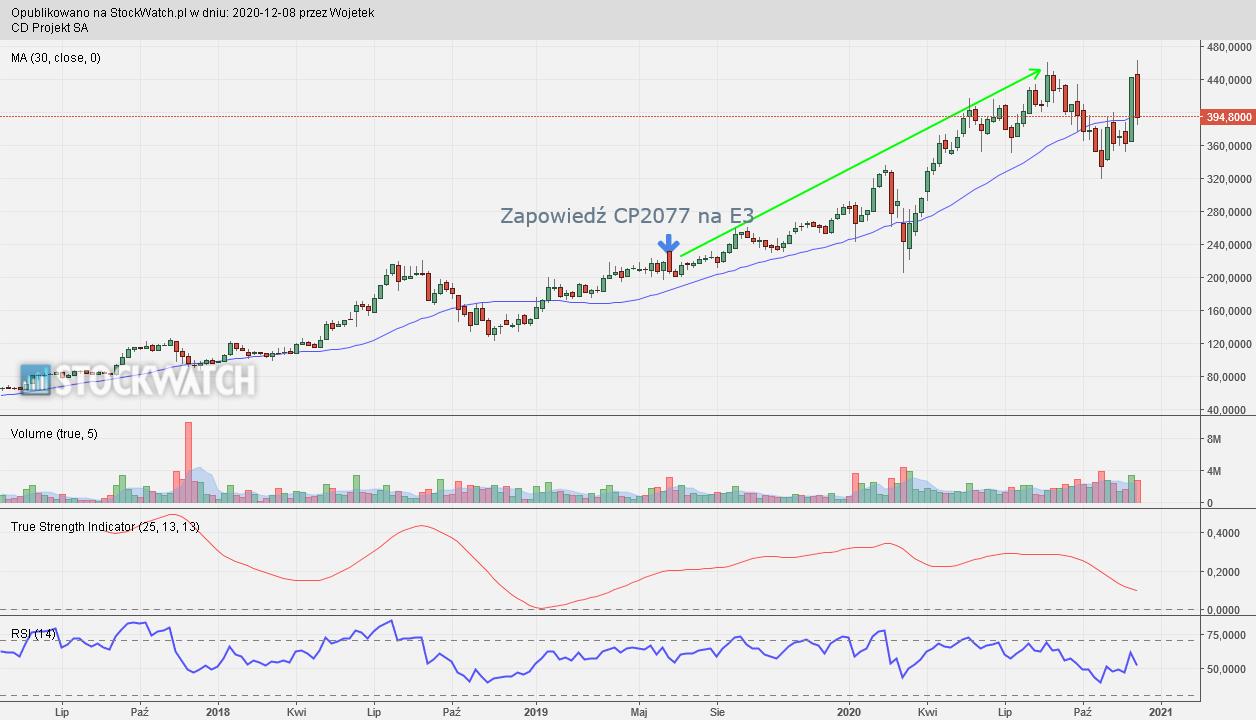
Task: Click the 160,0000 price axis label
Action: coord(1229,311)
